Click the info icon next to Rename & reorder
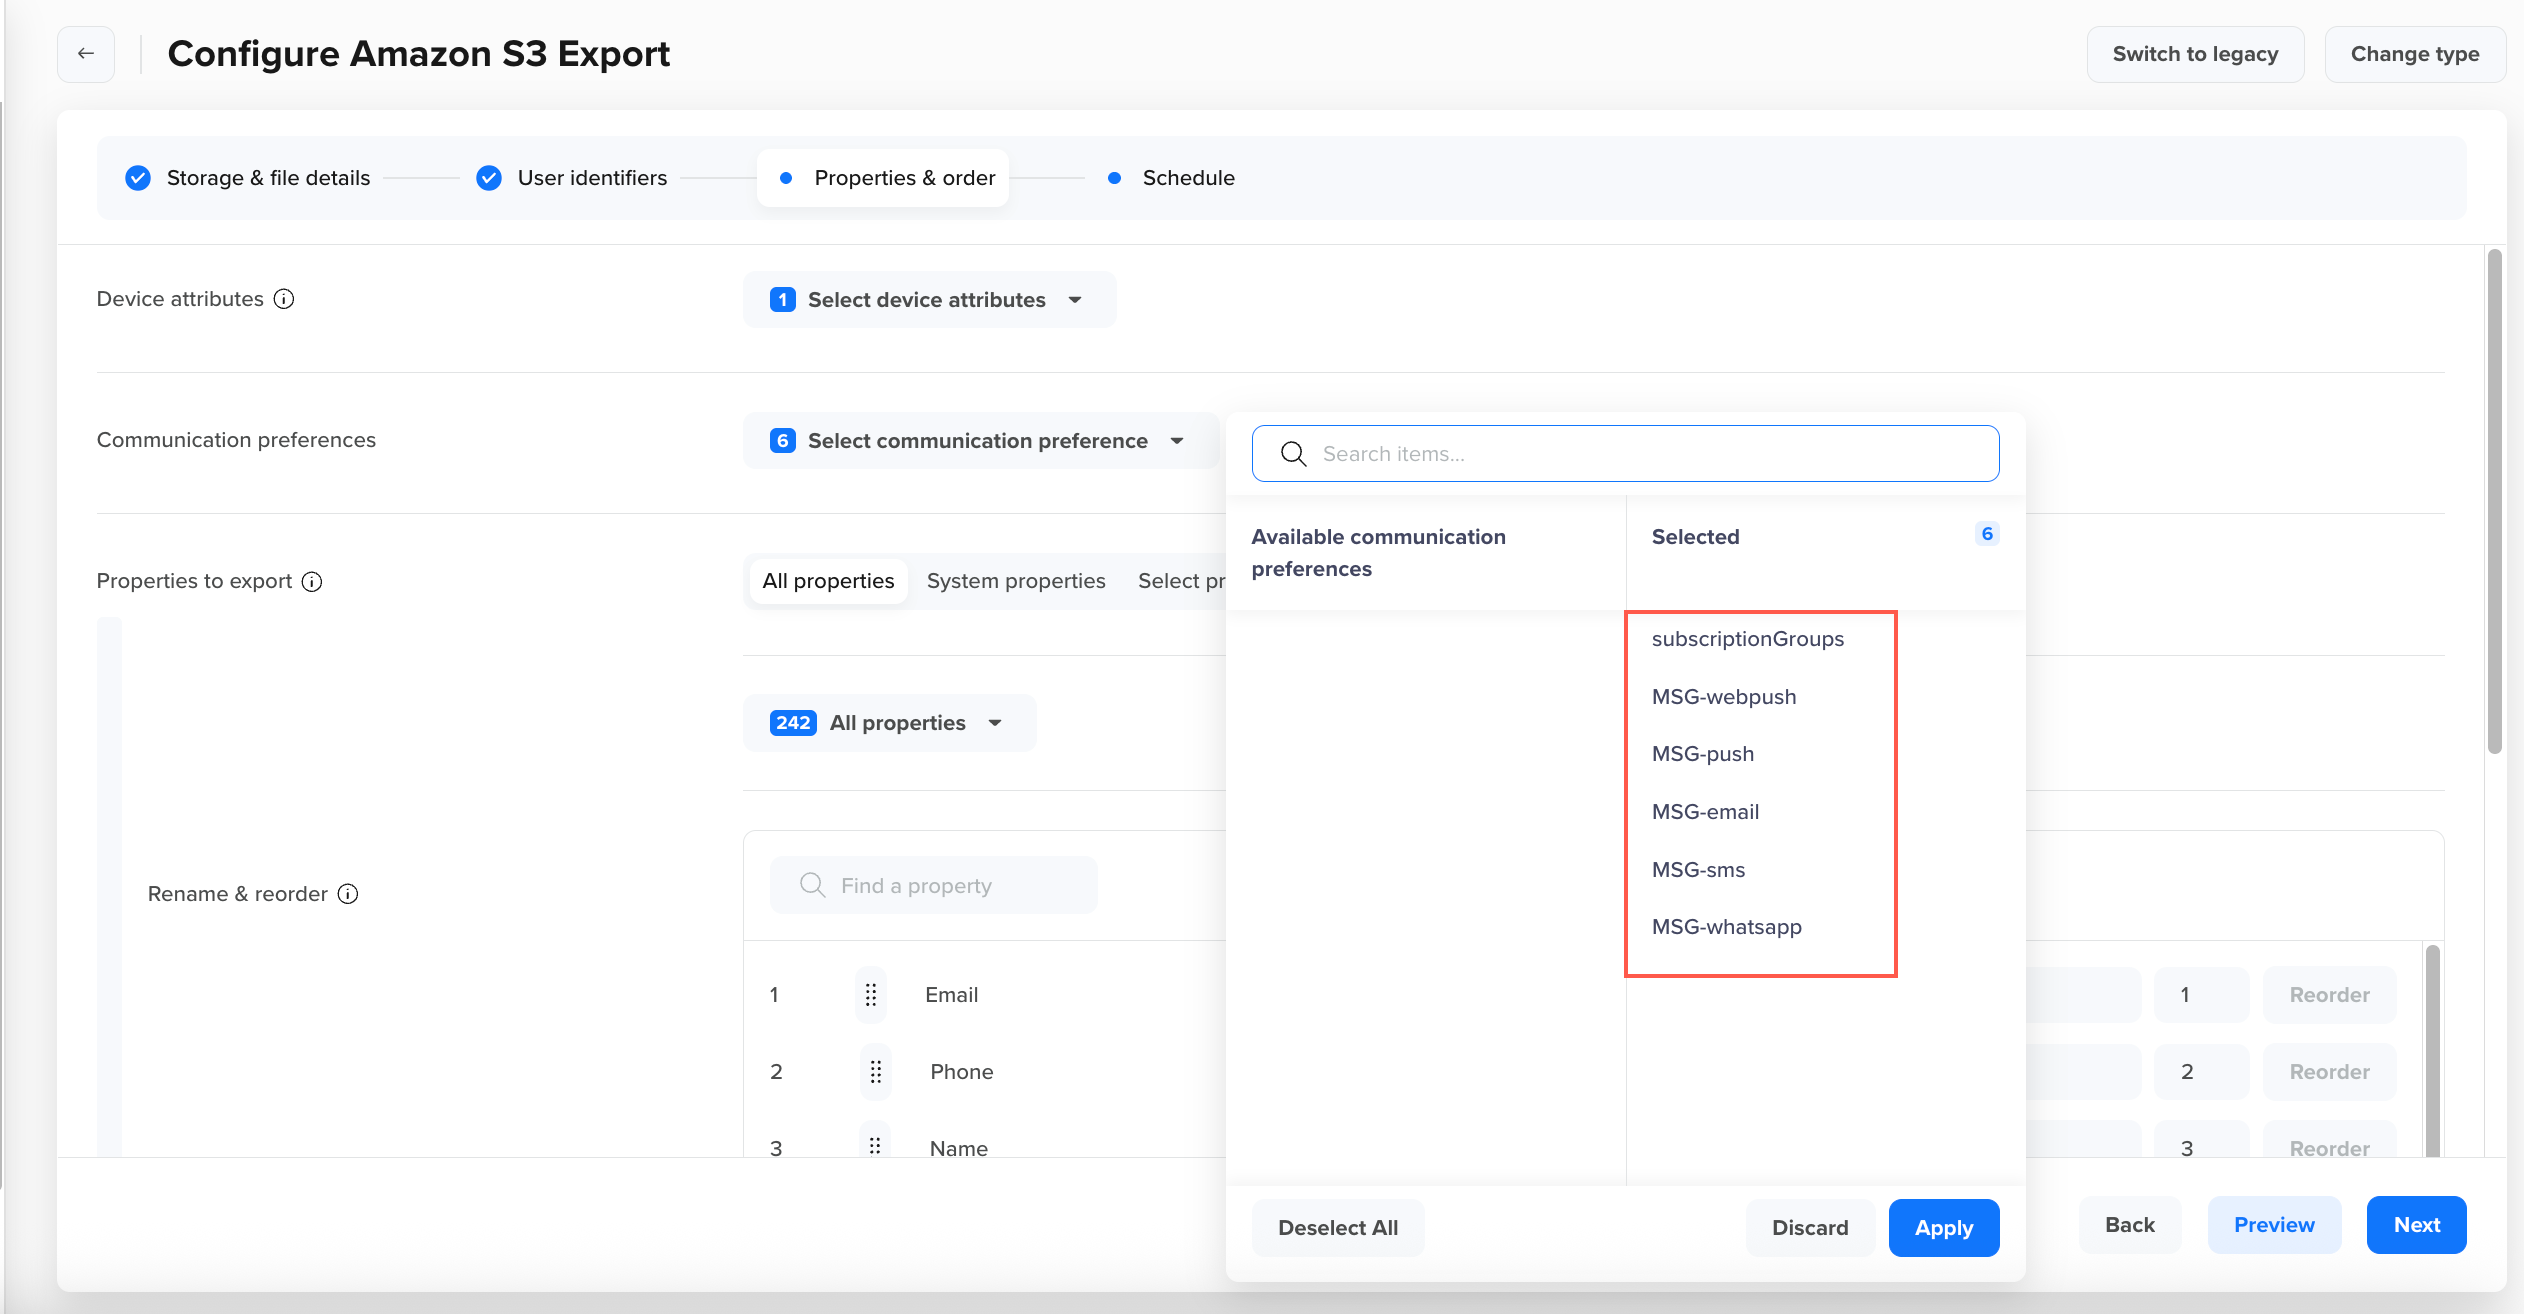This screenshot has height=1314, width=2524. pyautogui.click(x=348, y=894)
